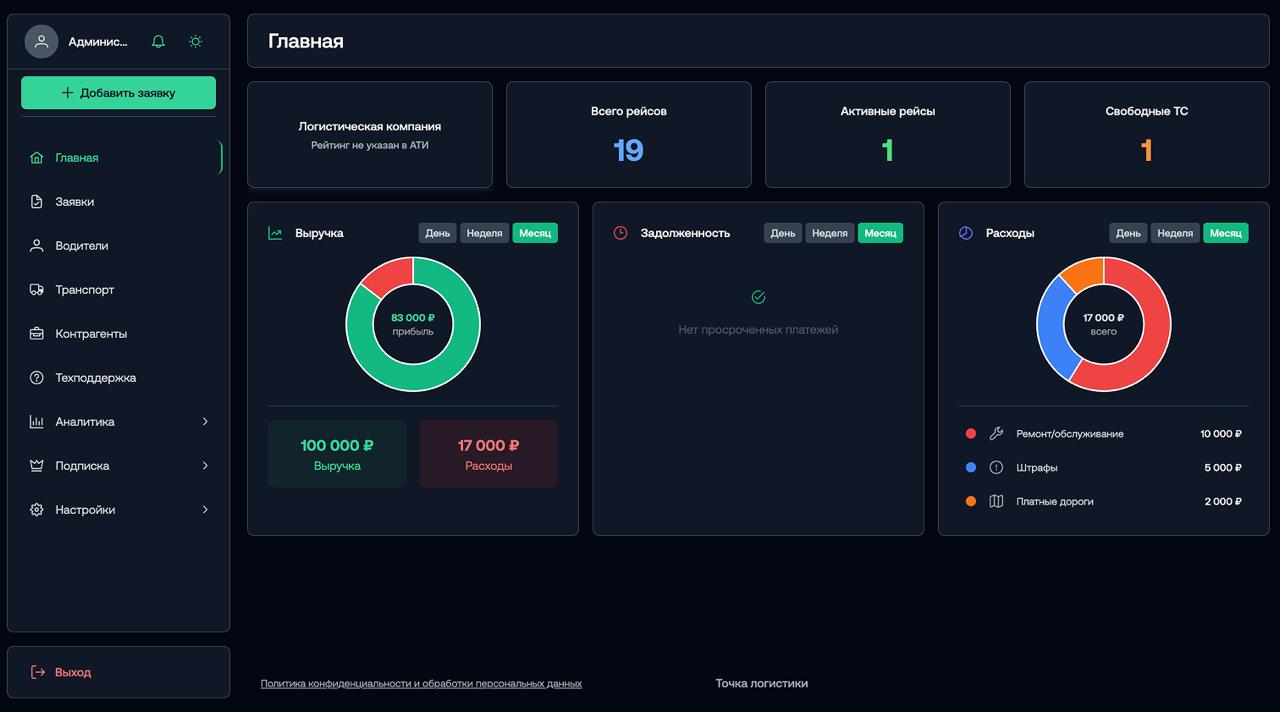Expand the Аналитика submenu chevron
This screenshot has width=1280, height=712.
206,422
